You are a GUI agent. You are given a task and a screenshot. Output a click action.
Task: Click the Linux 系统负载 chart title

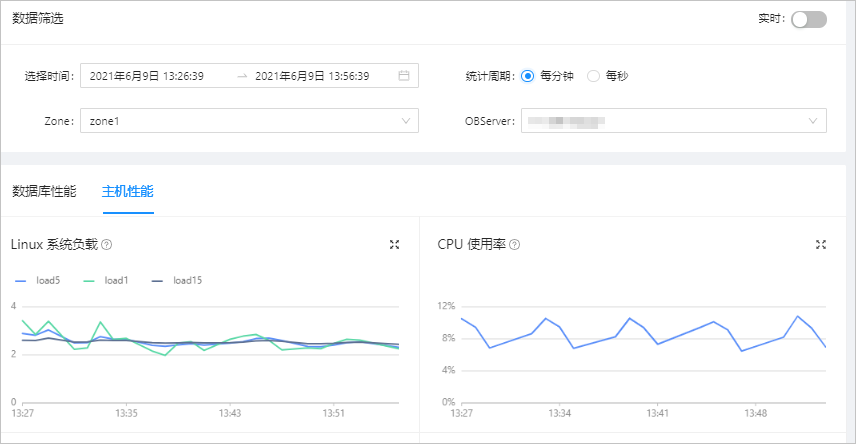[55, 244]
